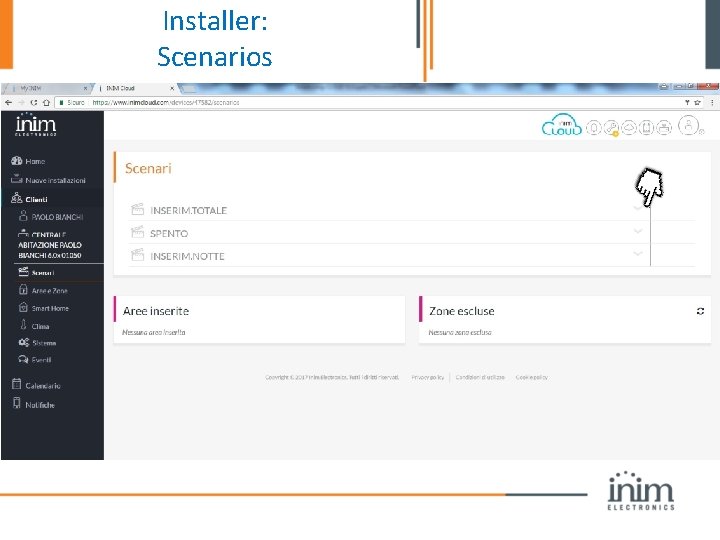Click the Sistema gears icon
The width and height of the screenshot is (720, 540).
(23, 342)
